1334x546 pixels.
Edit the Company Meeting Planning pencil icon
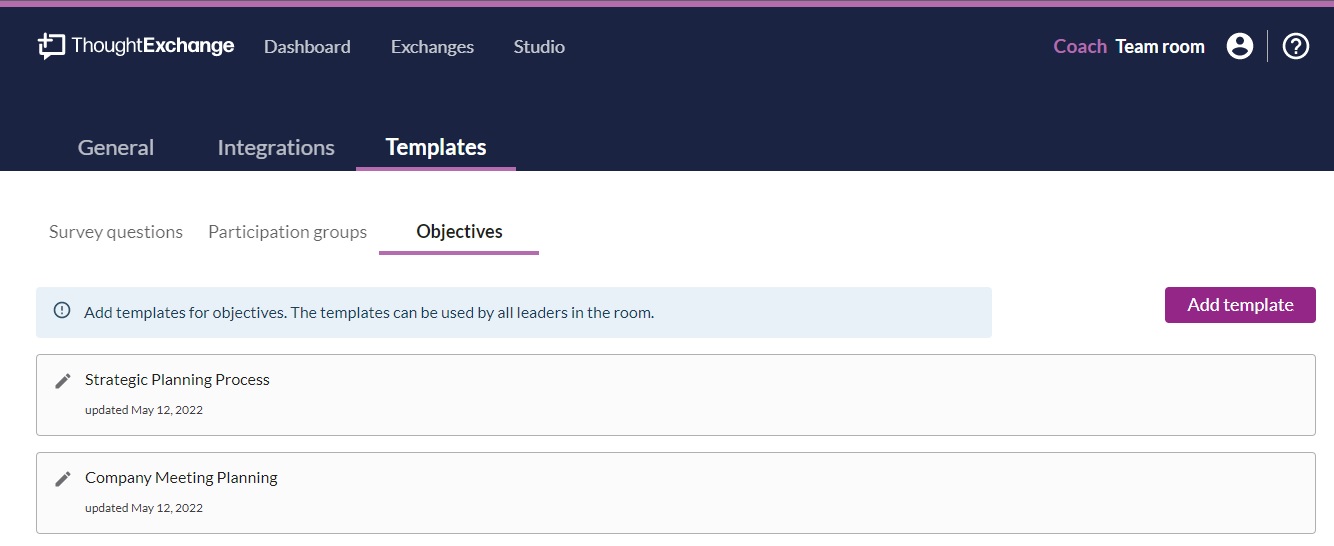63,479
